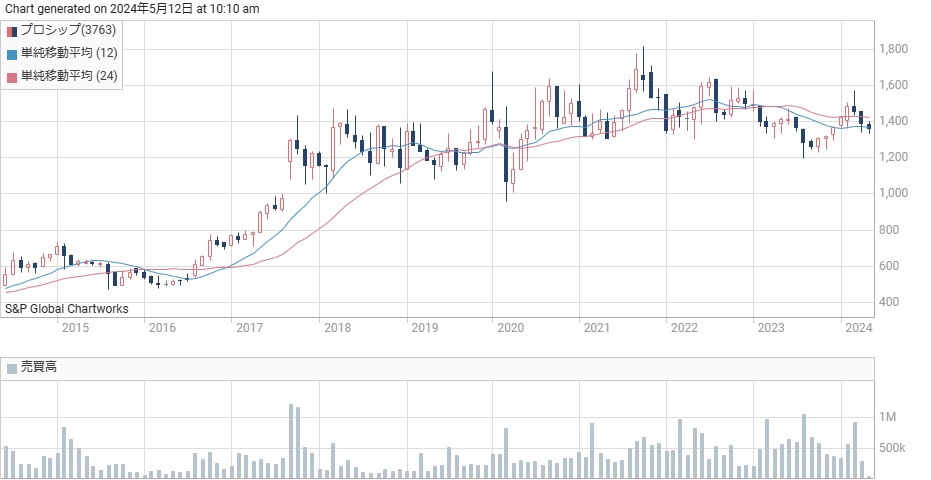The width and height of the screenshot is (931, 480).
Task: Click the pink 単純移動平均 (24) legend swatch
Action: (12, 77)
